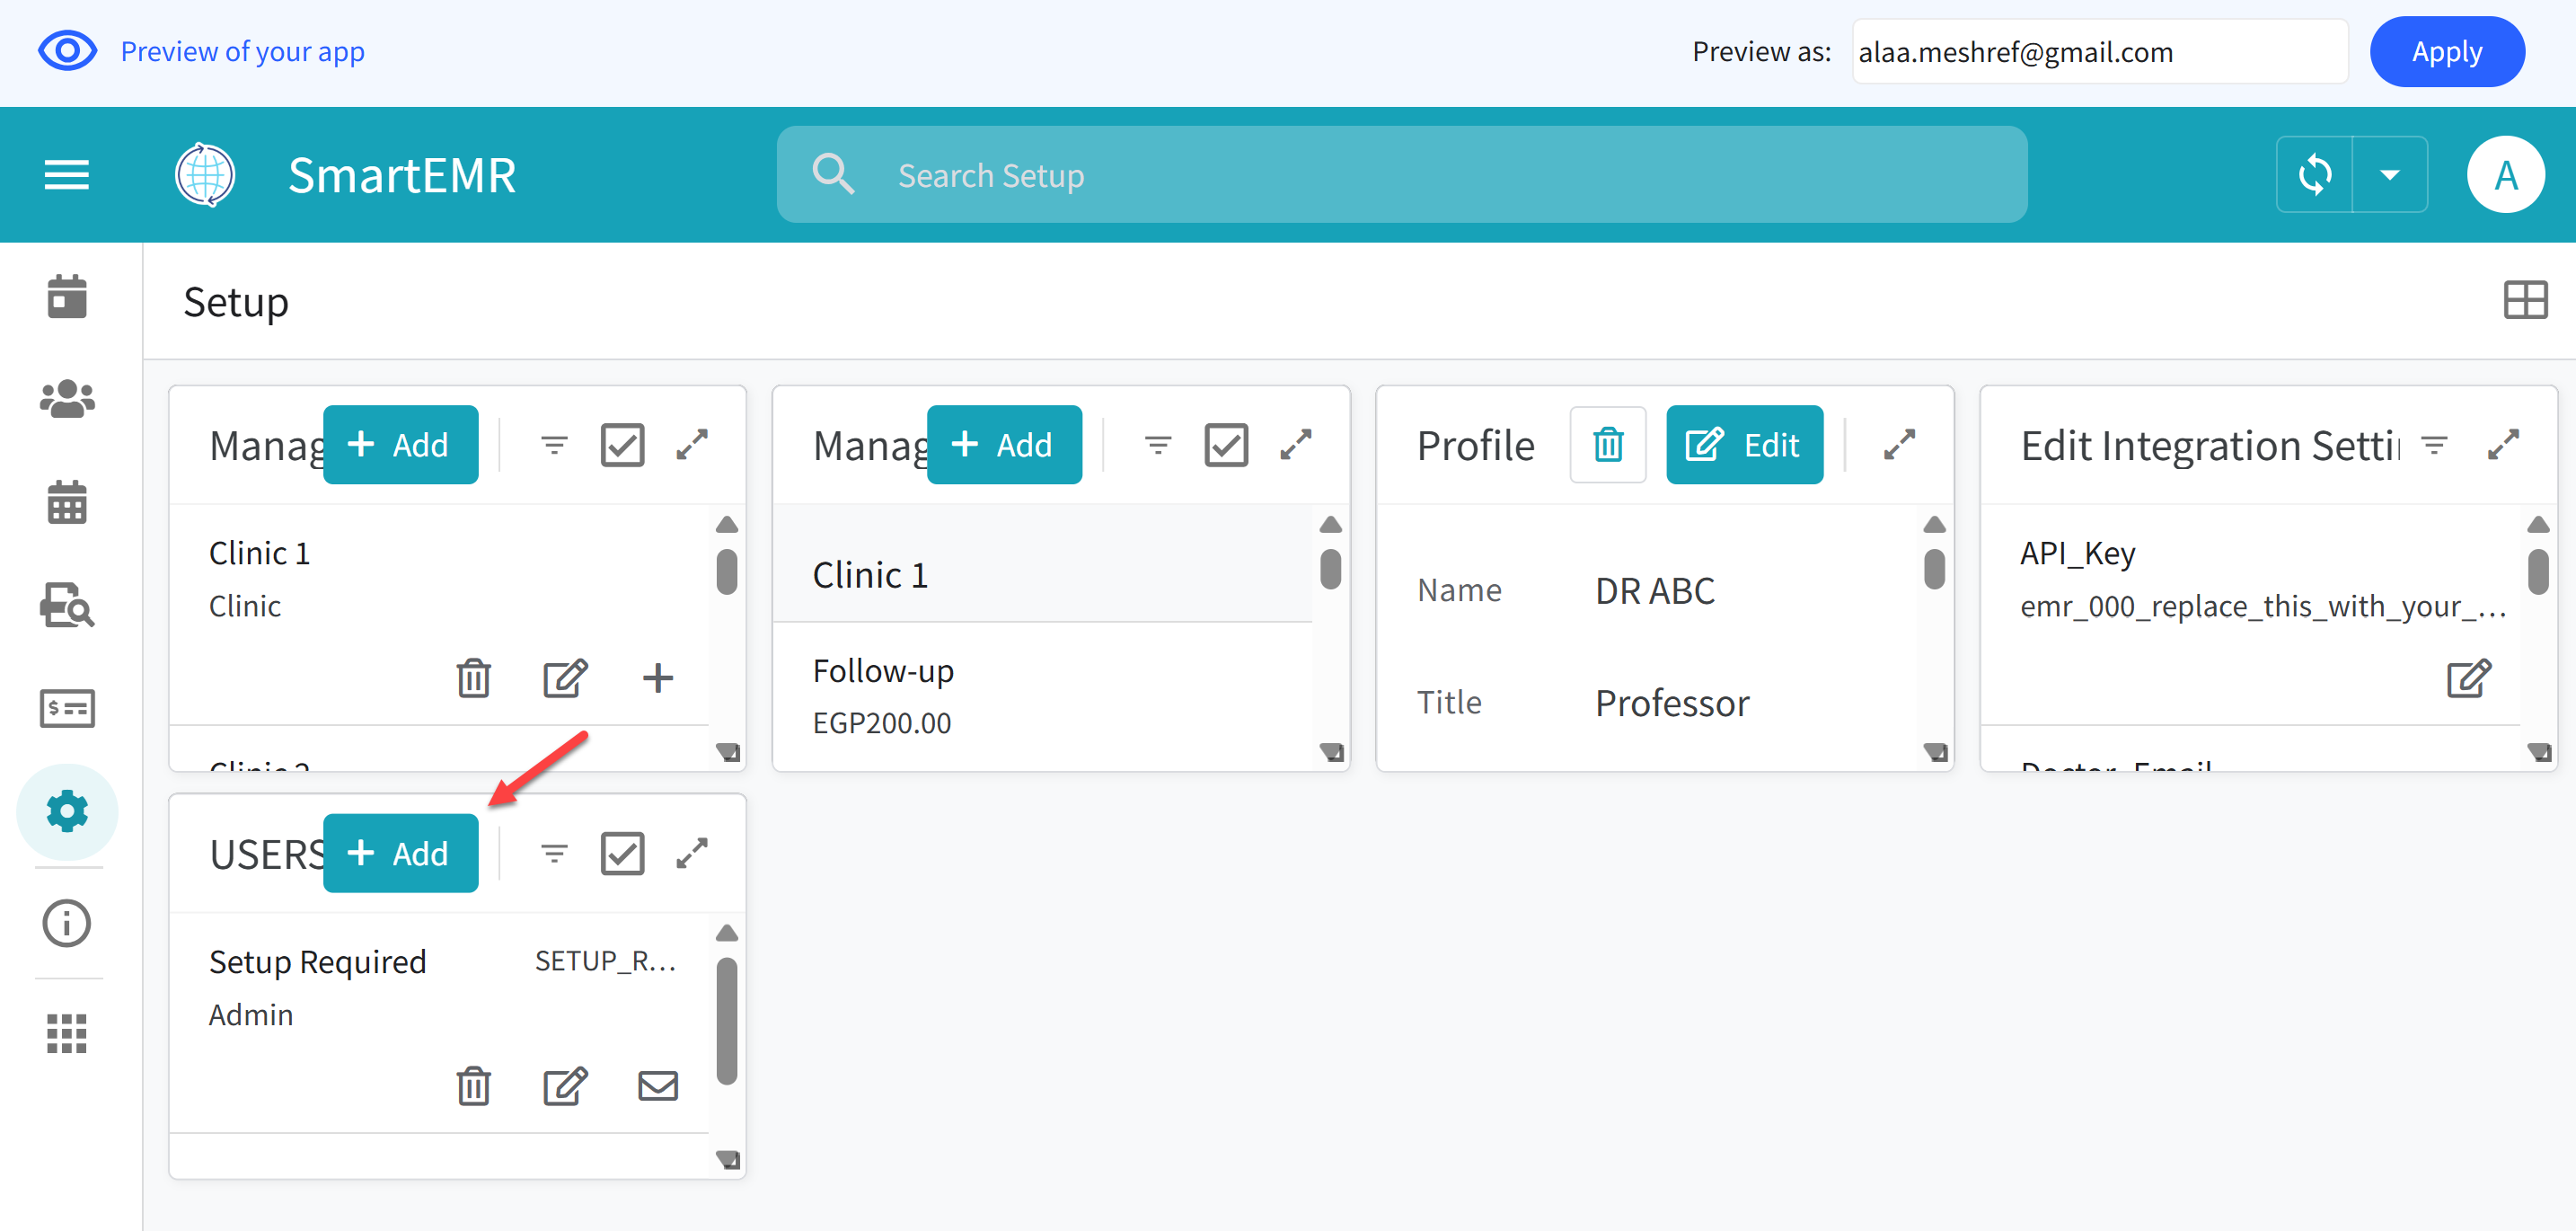This screenshot has width=2576, height=1231.
Task: Open the hamburger navigation menu
Action: pos(66,175)
